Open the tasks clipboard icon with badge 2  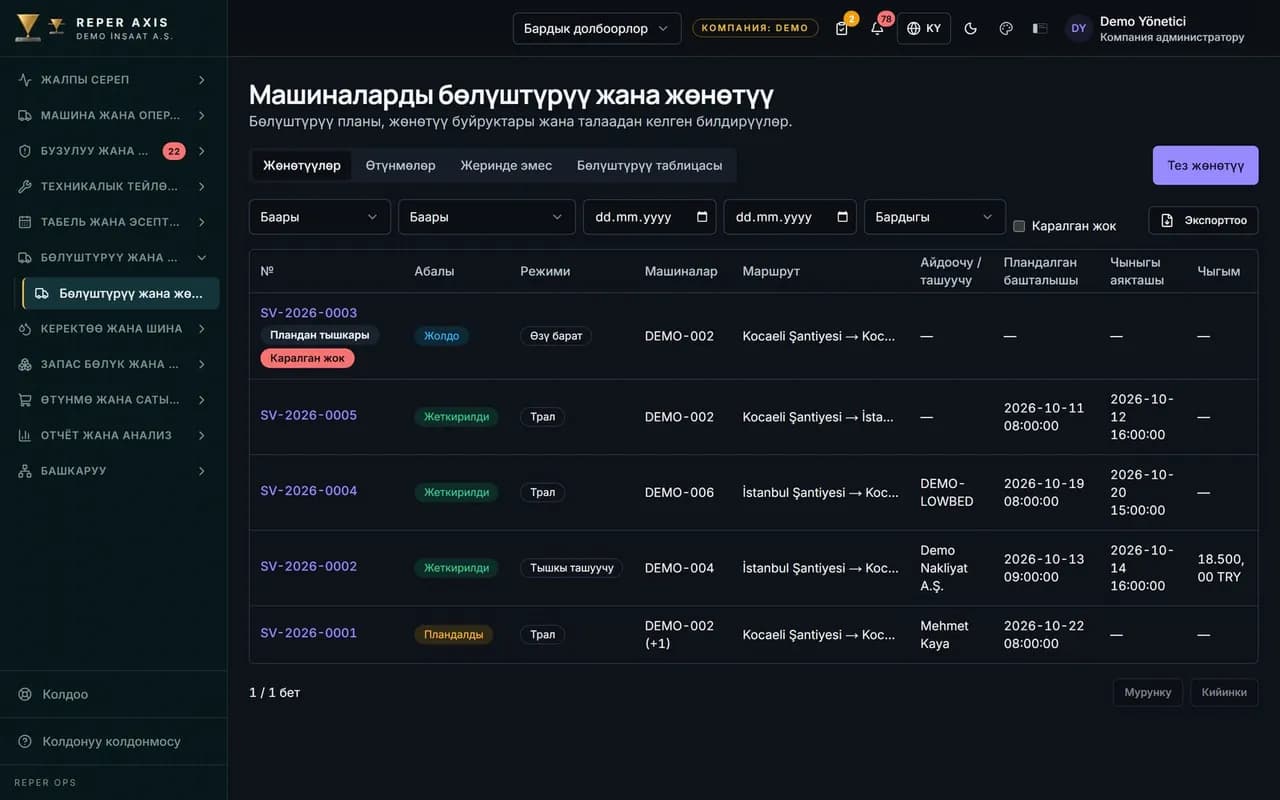[842, 28]
